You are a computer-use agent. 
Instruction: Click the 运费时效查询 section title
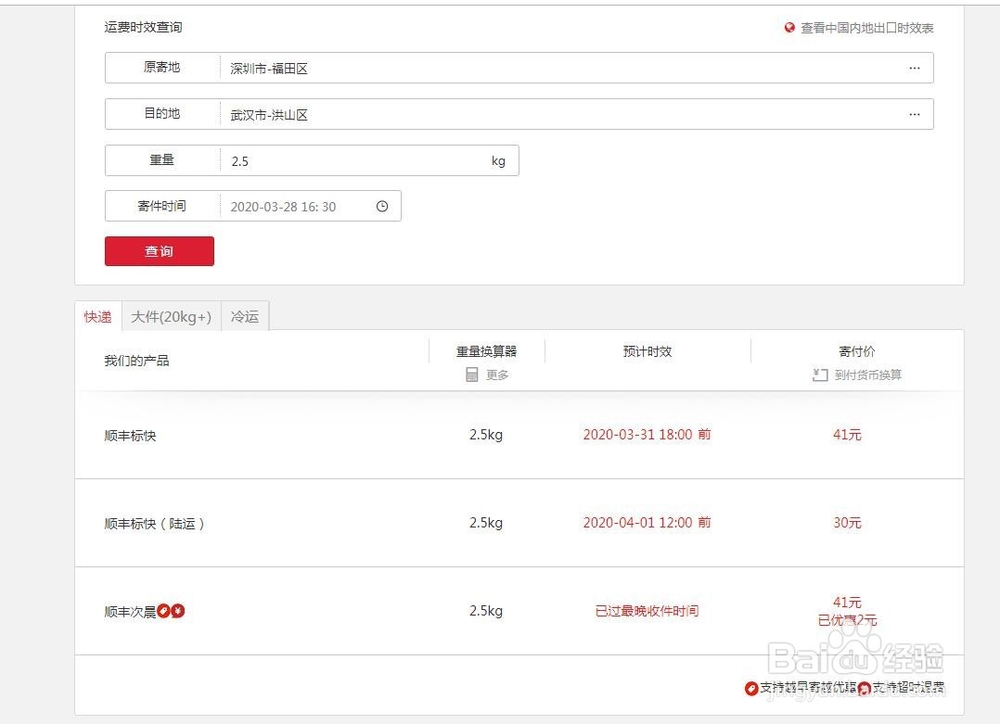143,27
